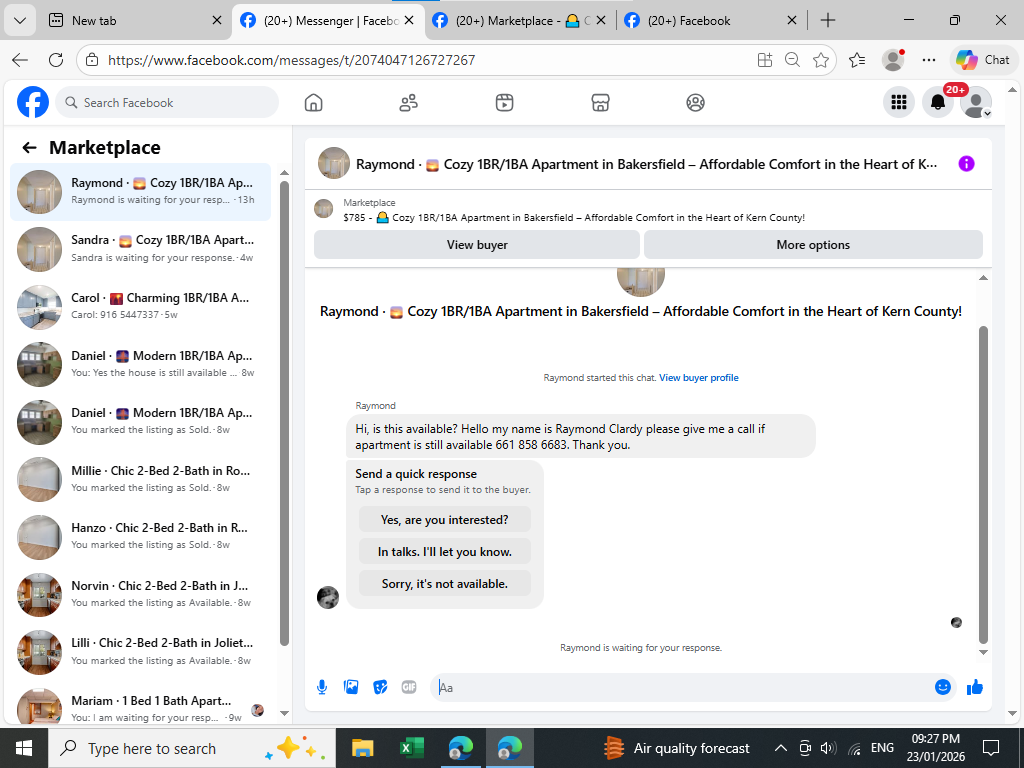Click Raymond's avatar in the chat header

point(334,163)
